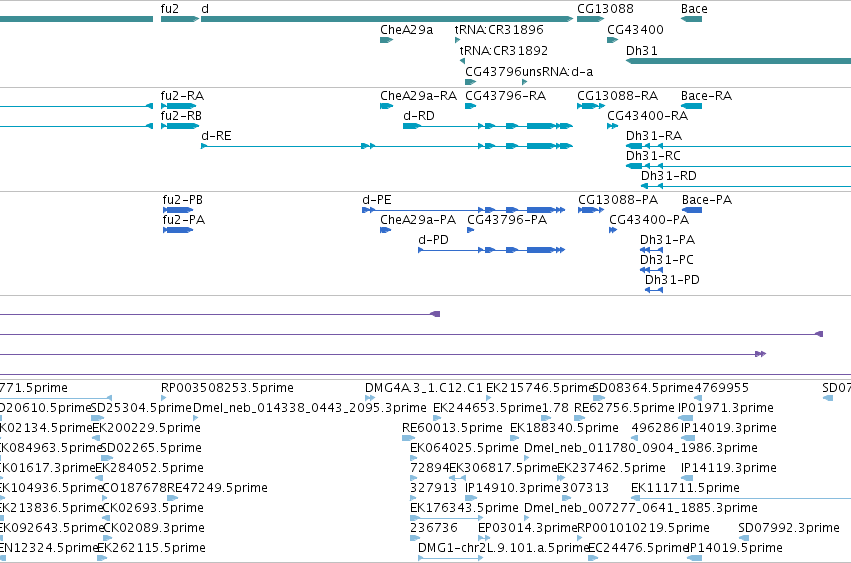Viewport: 851px width, 563px height.
Task: Click EST label Dmel_neb_014338_0443_2095.3prime
Action: [x=309, y=408]
